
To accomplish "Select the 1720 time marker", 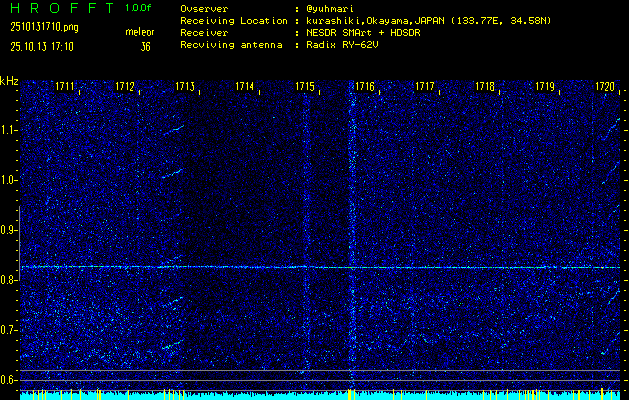I will [x=604, y=88].
